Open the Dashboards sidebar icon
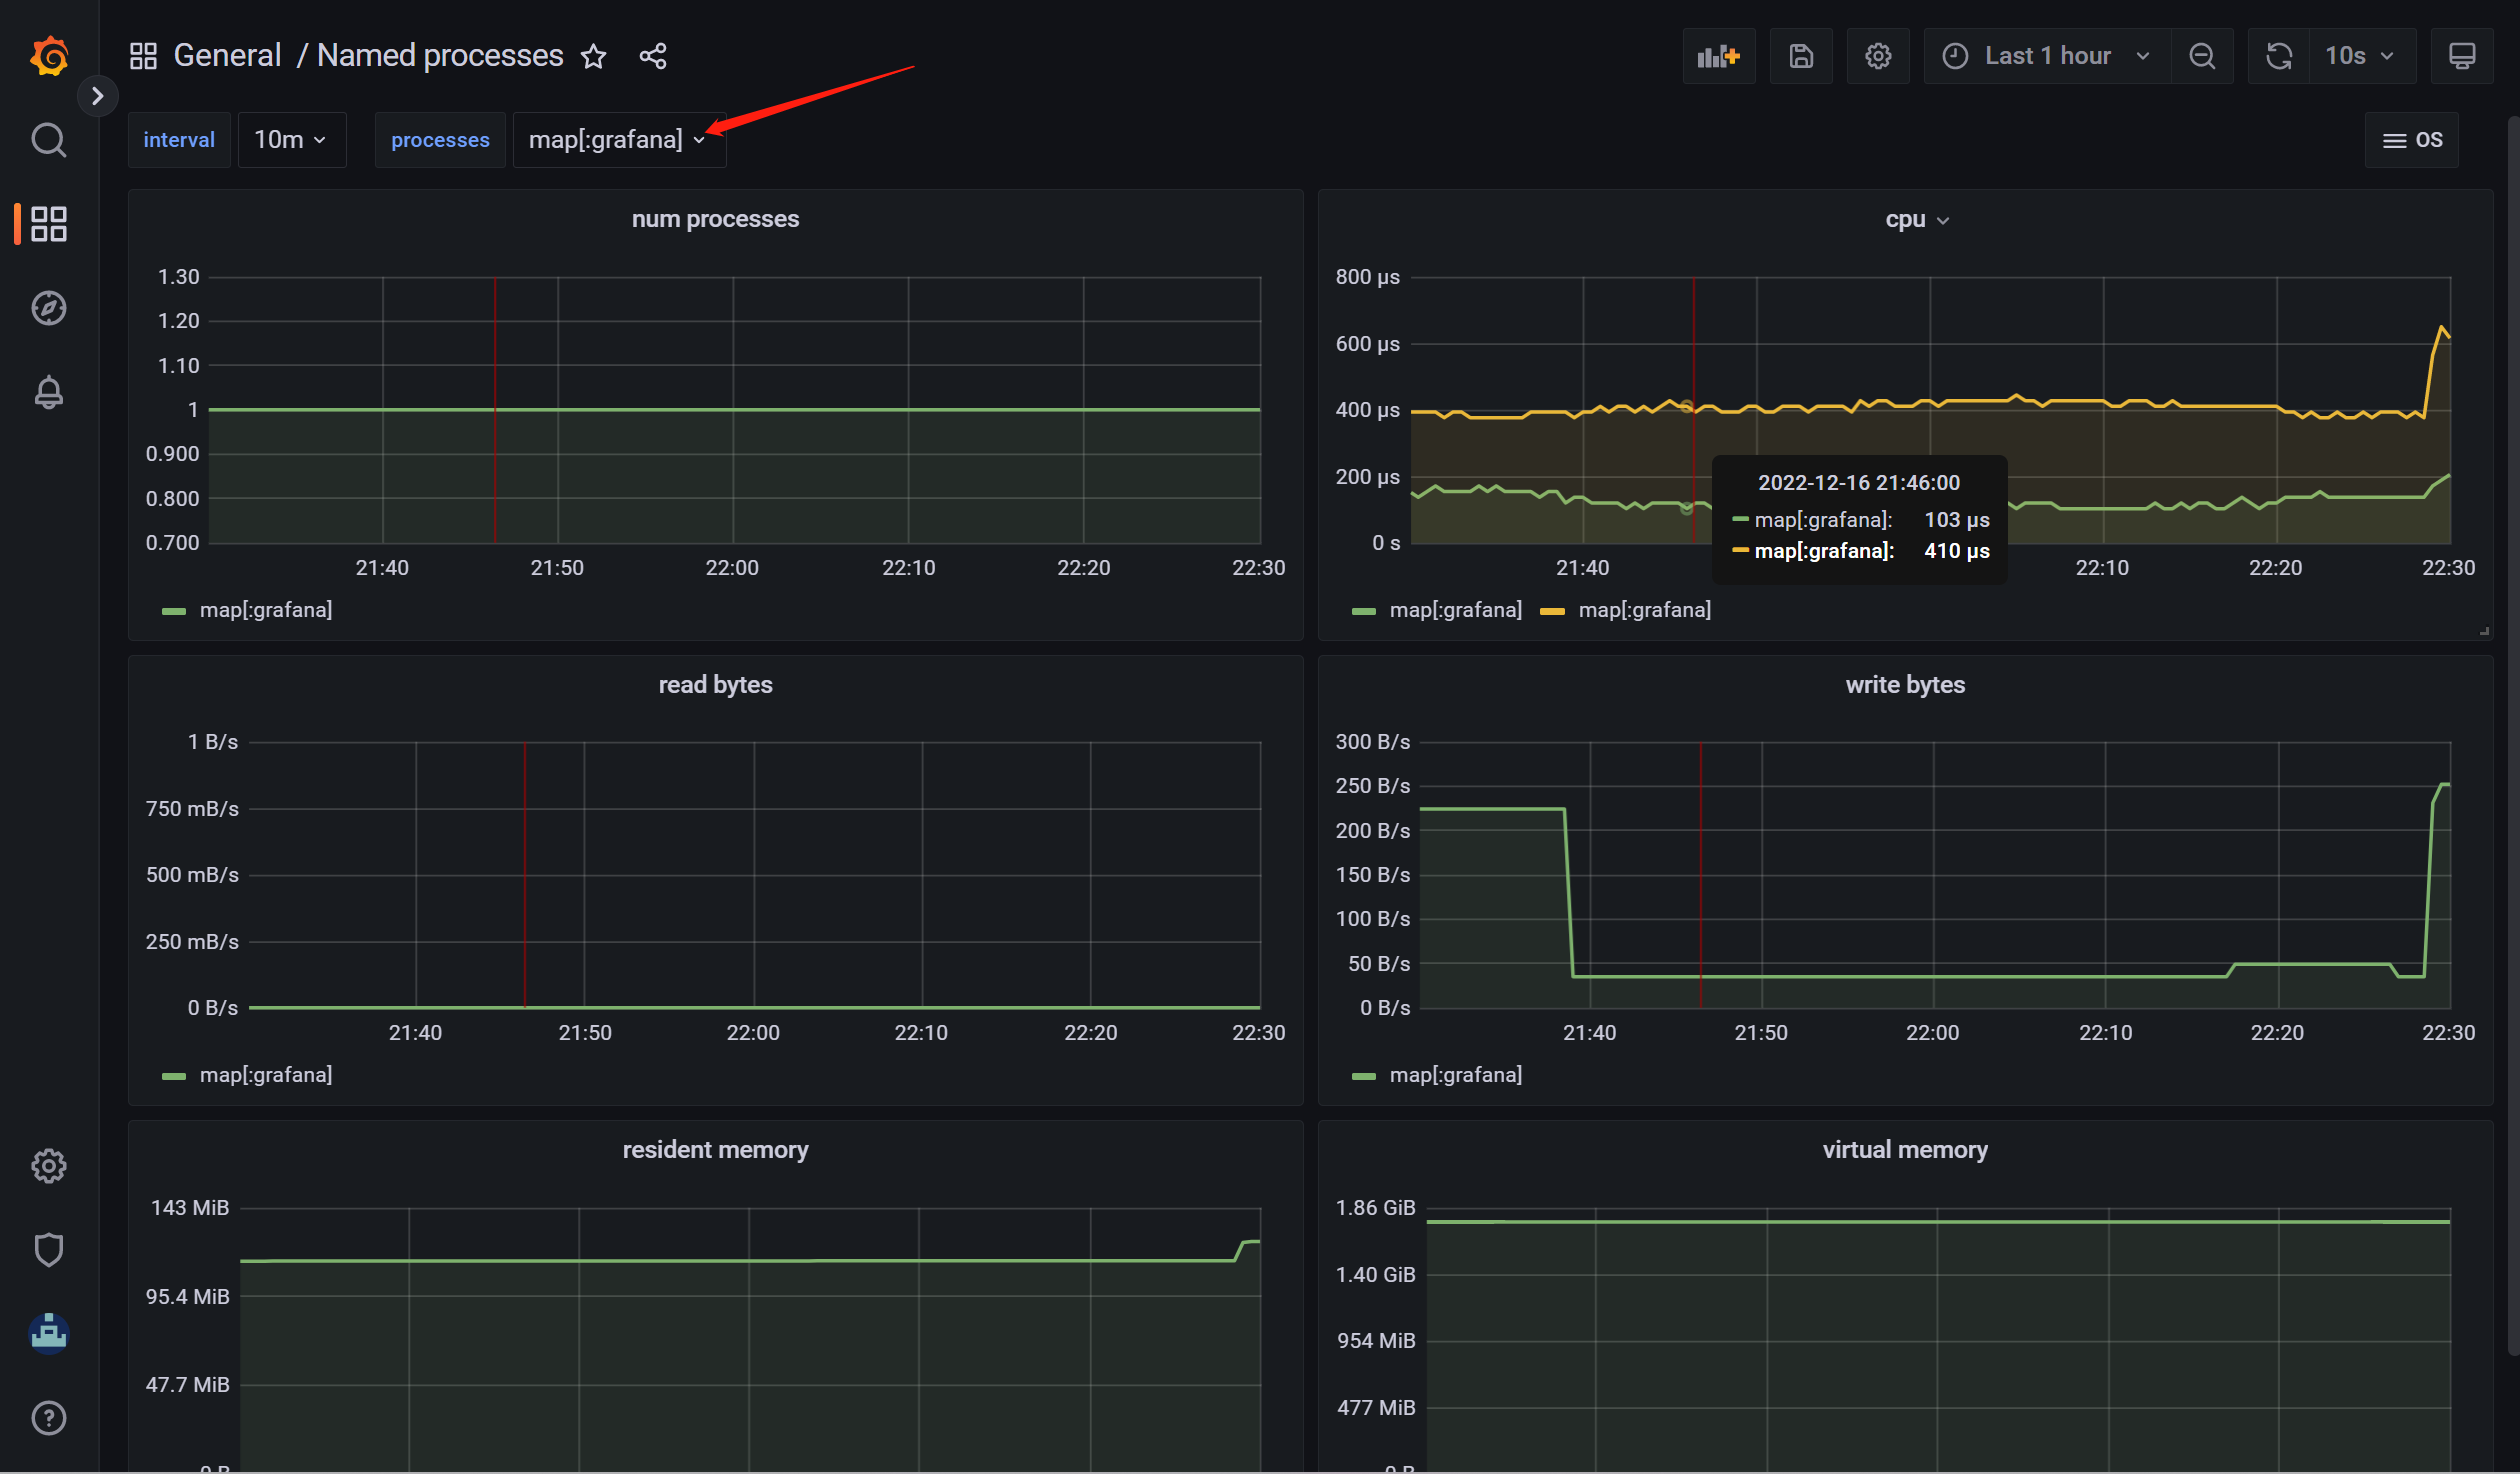Image resolution: width=2520 pixels, height=1474 pixels. pyautogui.click(x=48, y=224)
